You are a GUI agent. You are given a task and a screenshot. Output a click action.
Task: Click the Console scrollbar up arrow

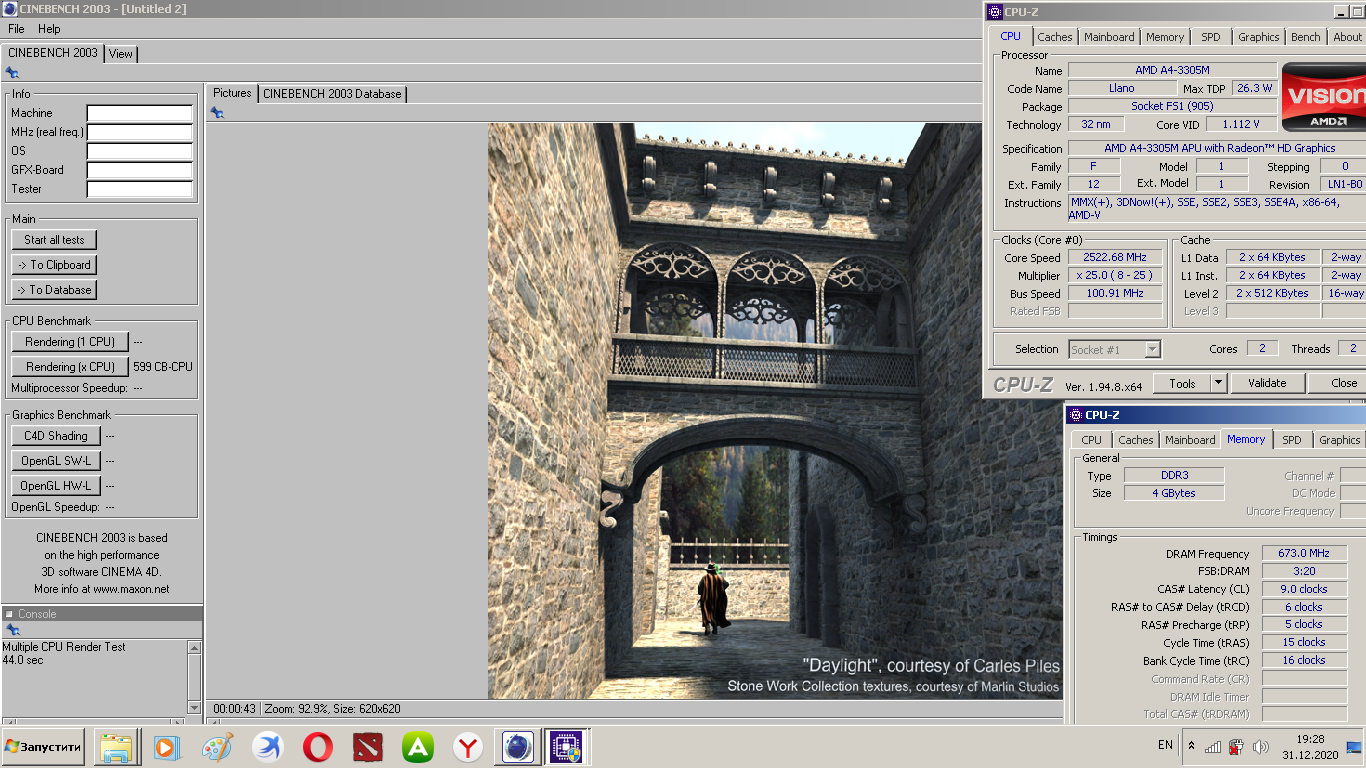tap(194, 648)
